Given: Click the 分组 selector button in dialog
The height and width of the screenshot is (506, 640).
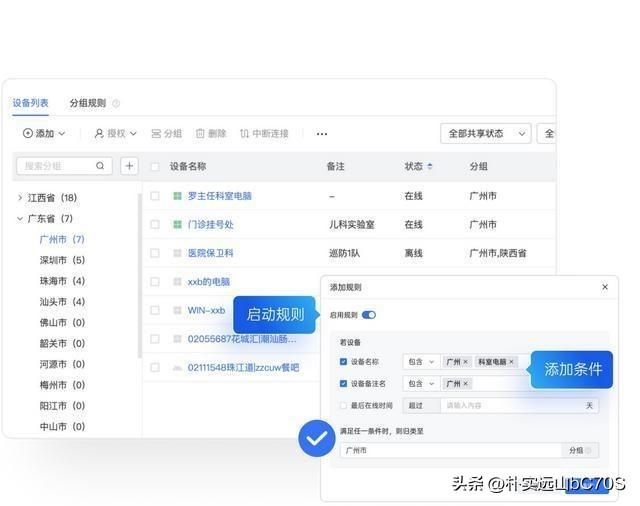Looking at the screenshot, I should pos(580,450).
